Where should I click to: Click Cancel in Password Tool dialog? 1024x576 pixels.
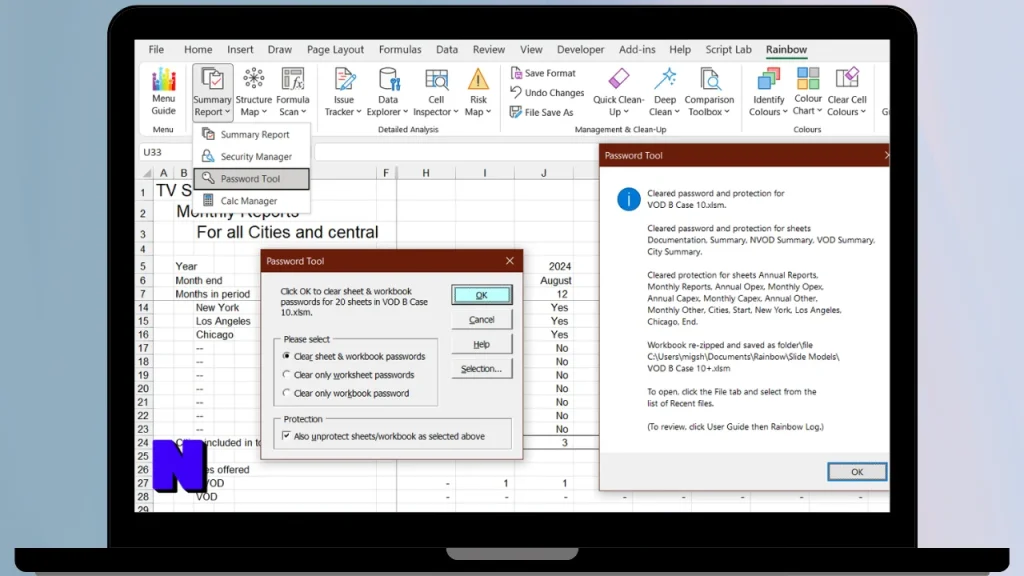(x=481, y=319)
